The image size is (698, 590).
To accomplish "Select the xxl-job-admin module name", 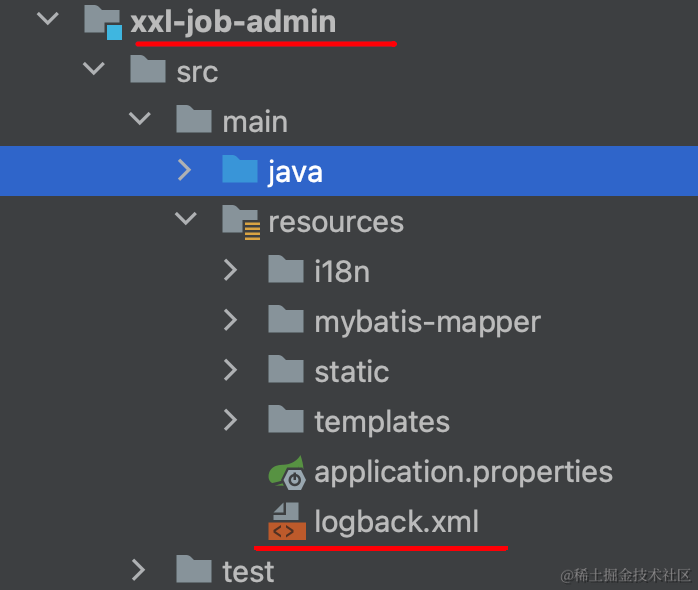I will 233,22.
